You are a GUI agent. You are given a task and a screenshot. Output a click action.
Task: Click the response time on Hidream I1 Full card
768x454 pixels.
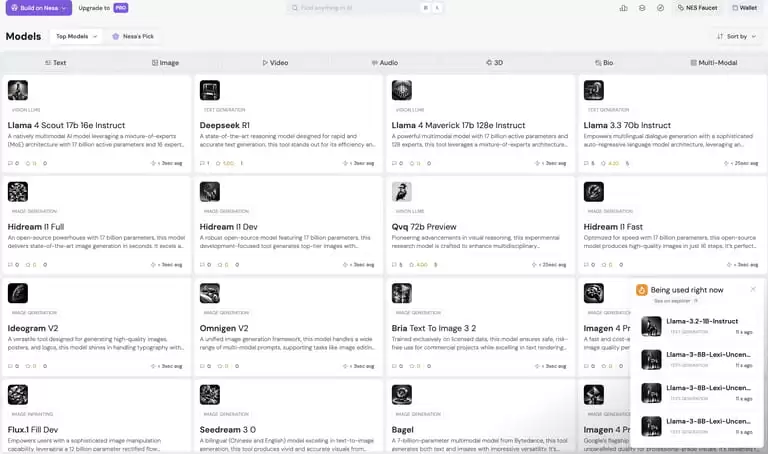(x=167, y=264)
